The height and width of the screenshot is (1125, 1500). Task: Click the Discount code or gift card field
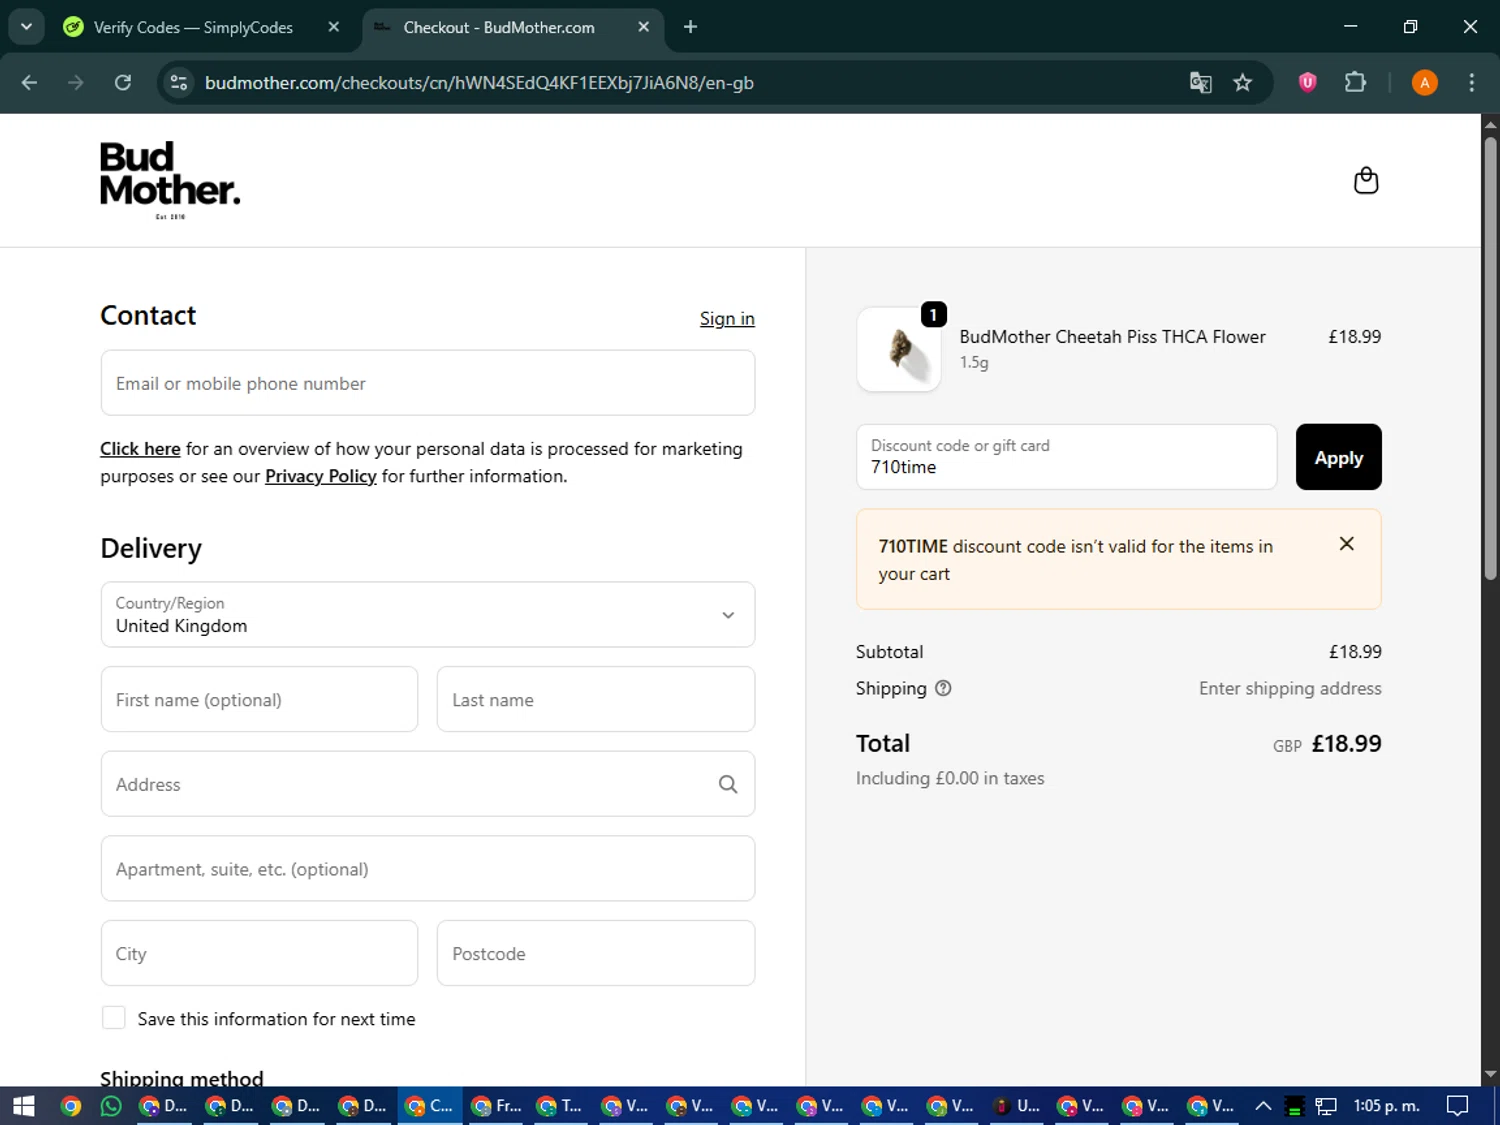1066,457
